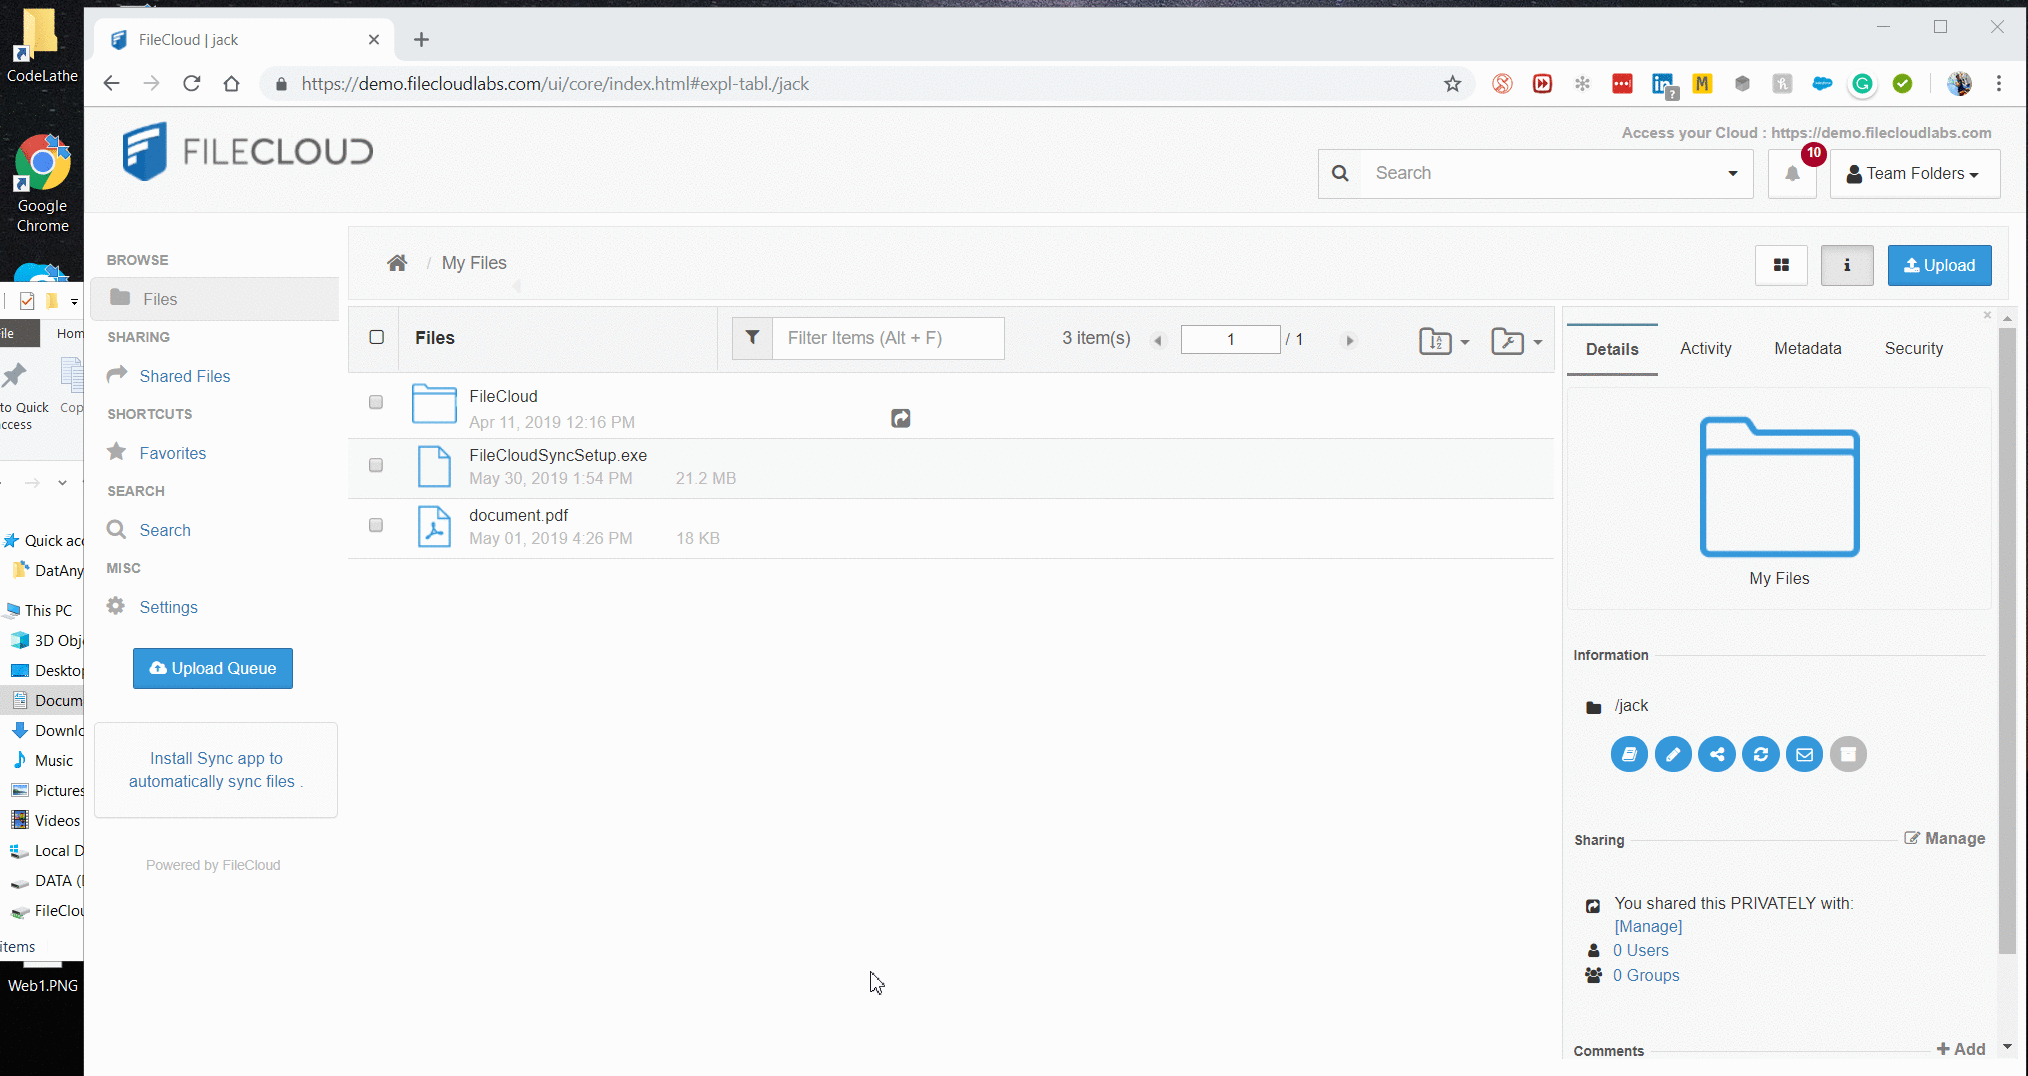The width and height of the screenshot is (2028, 1076).
Task: Expand the Team Folders account dropdown
Action: pyautogui.click(x=1914, y=173)
